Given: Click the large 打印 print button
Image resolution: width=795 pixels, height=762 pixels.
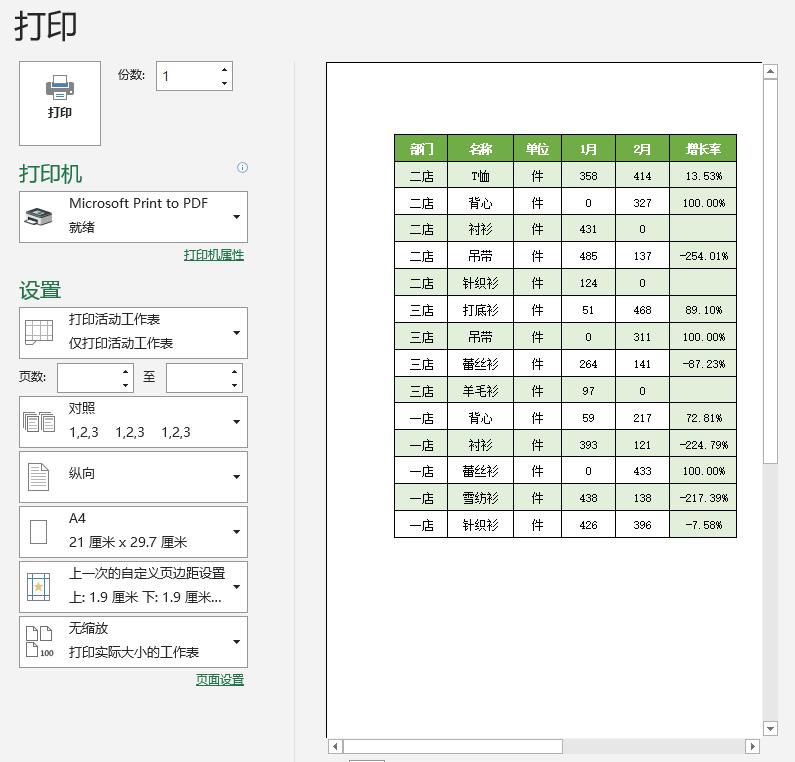Looking at the screenshot, I should click(60, 103).
